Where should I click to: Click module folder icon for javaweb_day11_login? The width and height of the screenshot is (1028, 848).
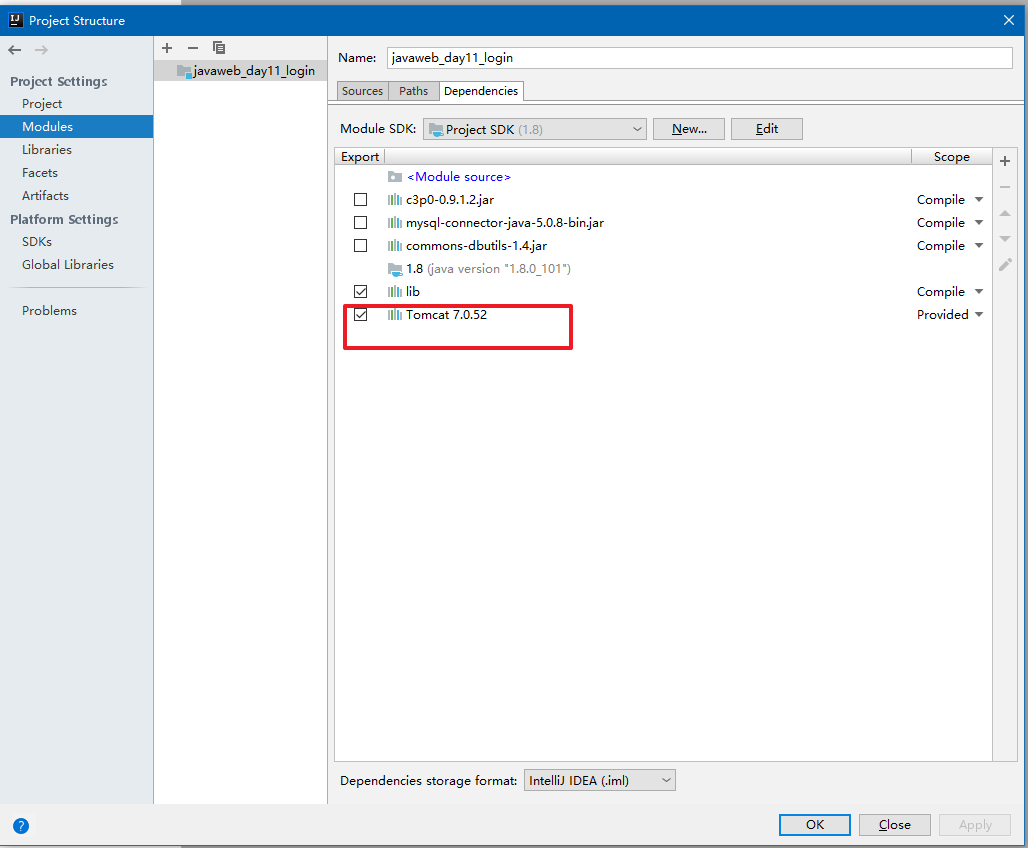click(x=184, y=71)
